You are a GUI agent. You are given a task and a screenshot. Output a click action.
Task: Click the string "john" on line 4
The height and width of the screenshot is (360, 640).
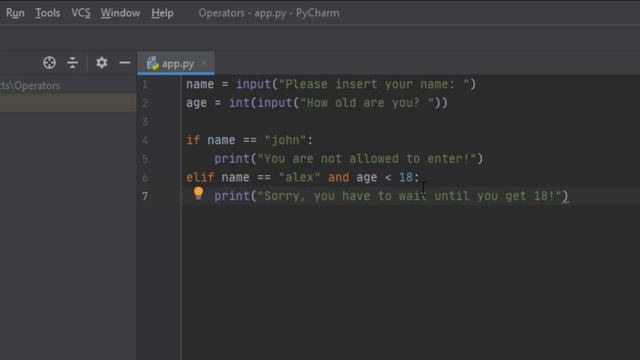coord(285,140)
